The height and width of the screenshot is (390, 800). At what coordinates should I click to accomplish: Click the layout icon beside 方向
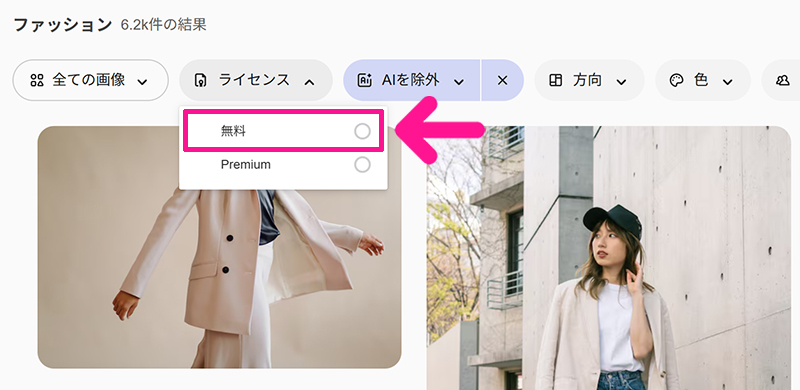(x=556, y=80)
